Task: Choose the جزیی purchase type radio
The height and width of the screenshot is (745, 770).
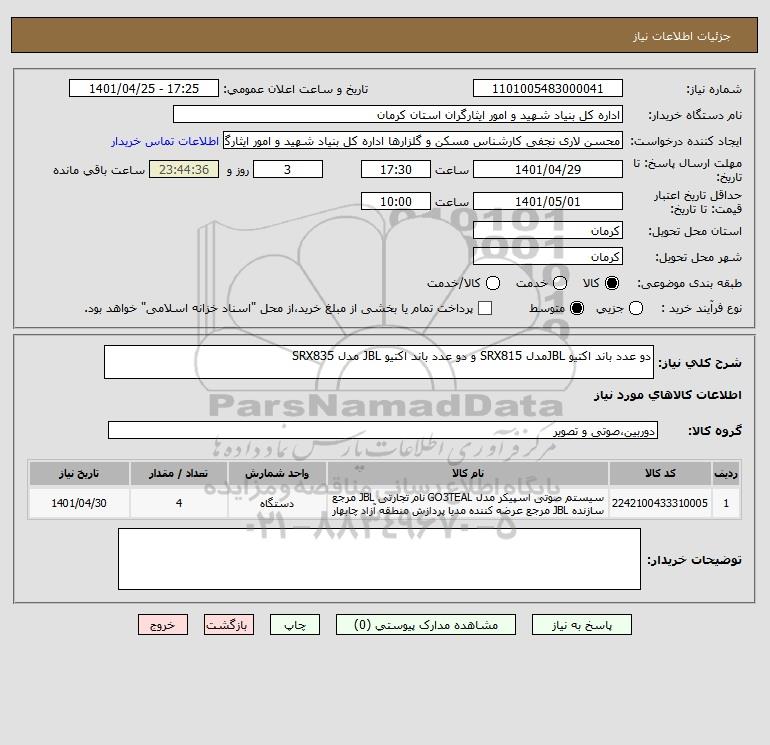Action: pyautogui.click(x=636, y=308)
